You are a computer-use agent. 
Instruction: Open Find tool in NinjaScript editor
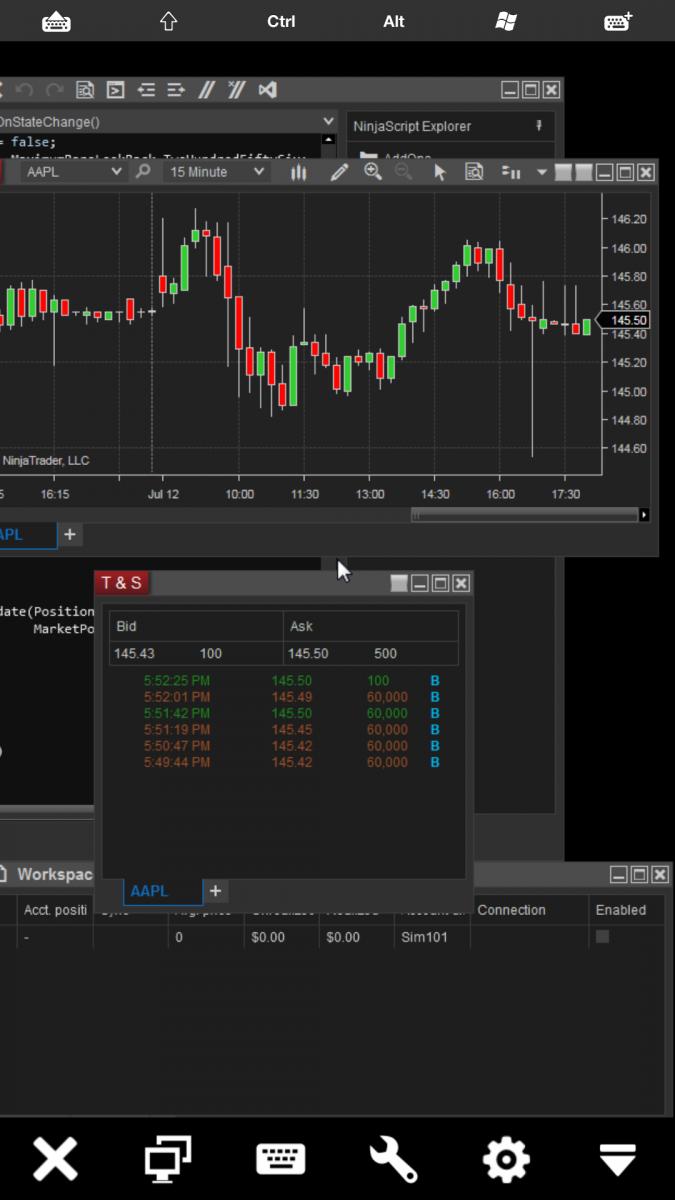click(85, 90)
